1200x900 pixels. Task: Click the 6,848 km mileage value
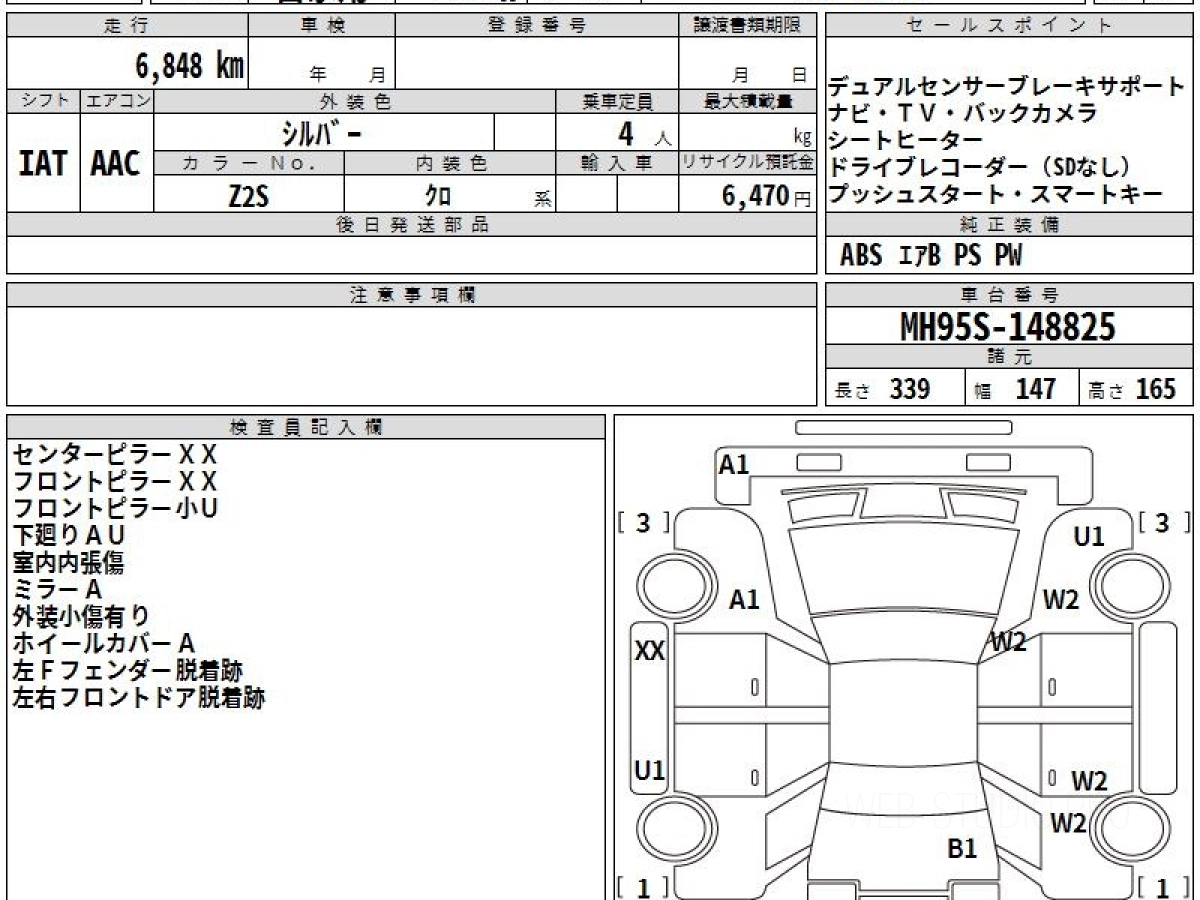pyautogui.click(x=189, y=66)
